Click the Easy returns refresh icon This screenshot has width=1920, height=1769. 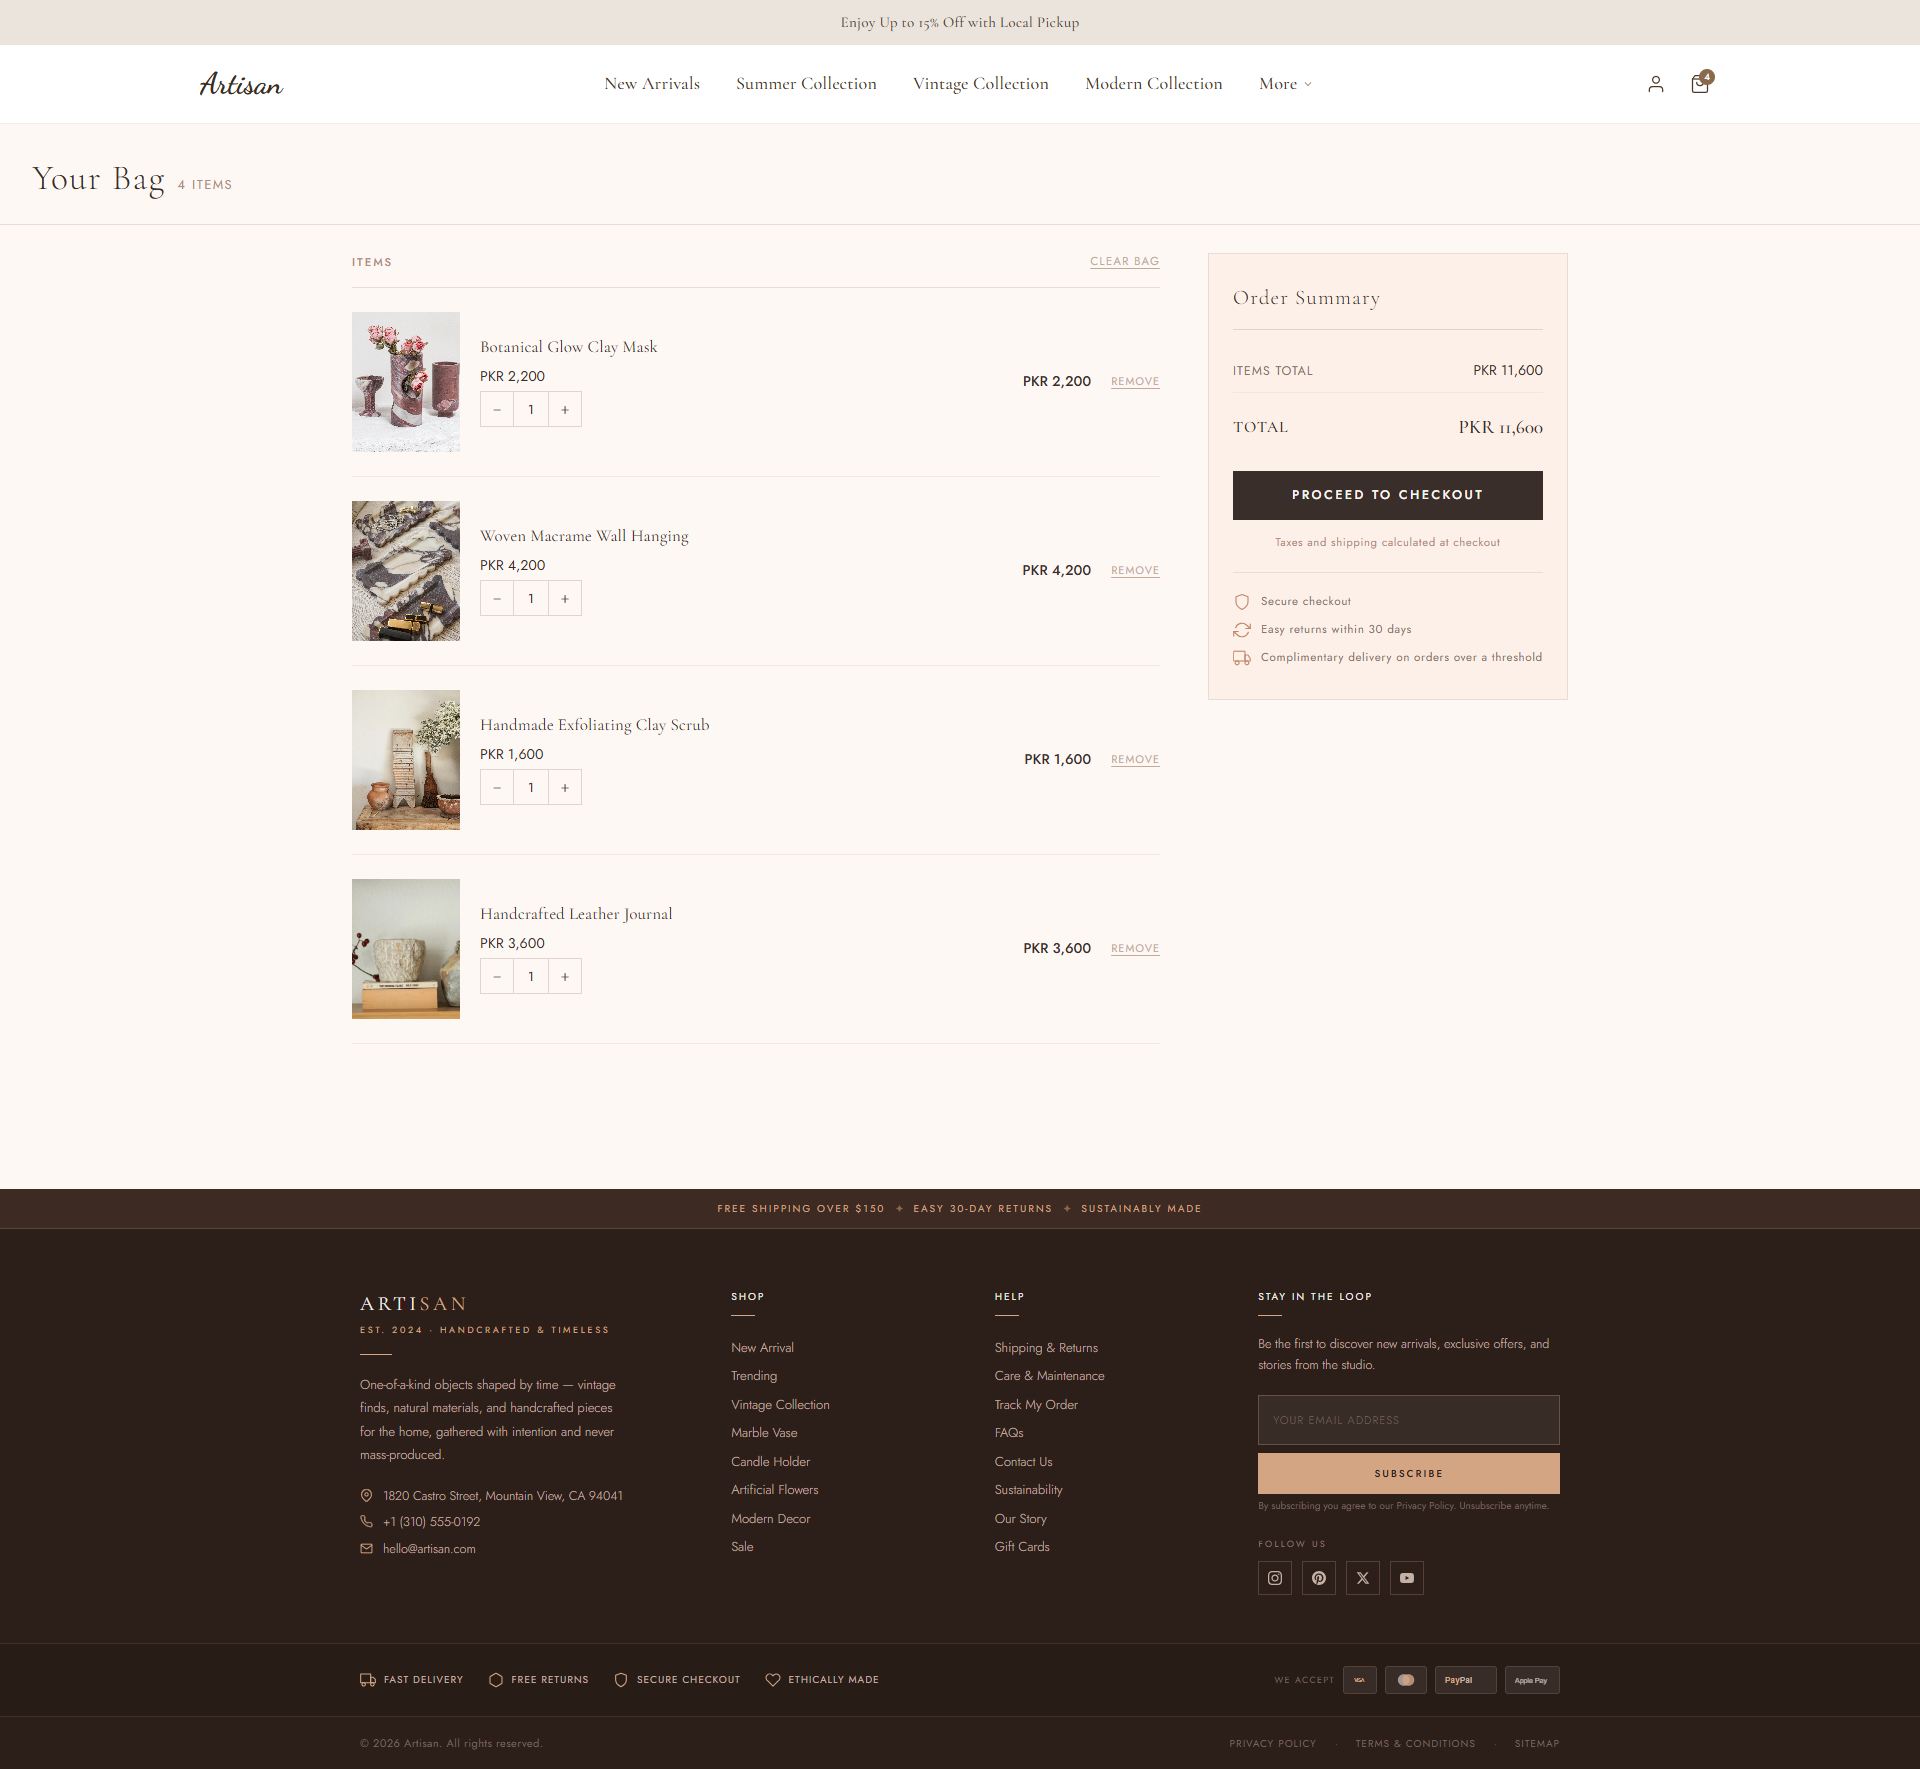[1242, 630]
